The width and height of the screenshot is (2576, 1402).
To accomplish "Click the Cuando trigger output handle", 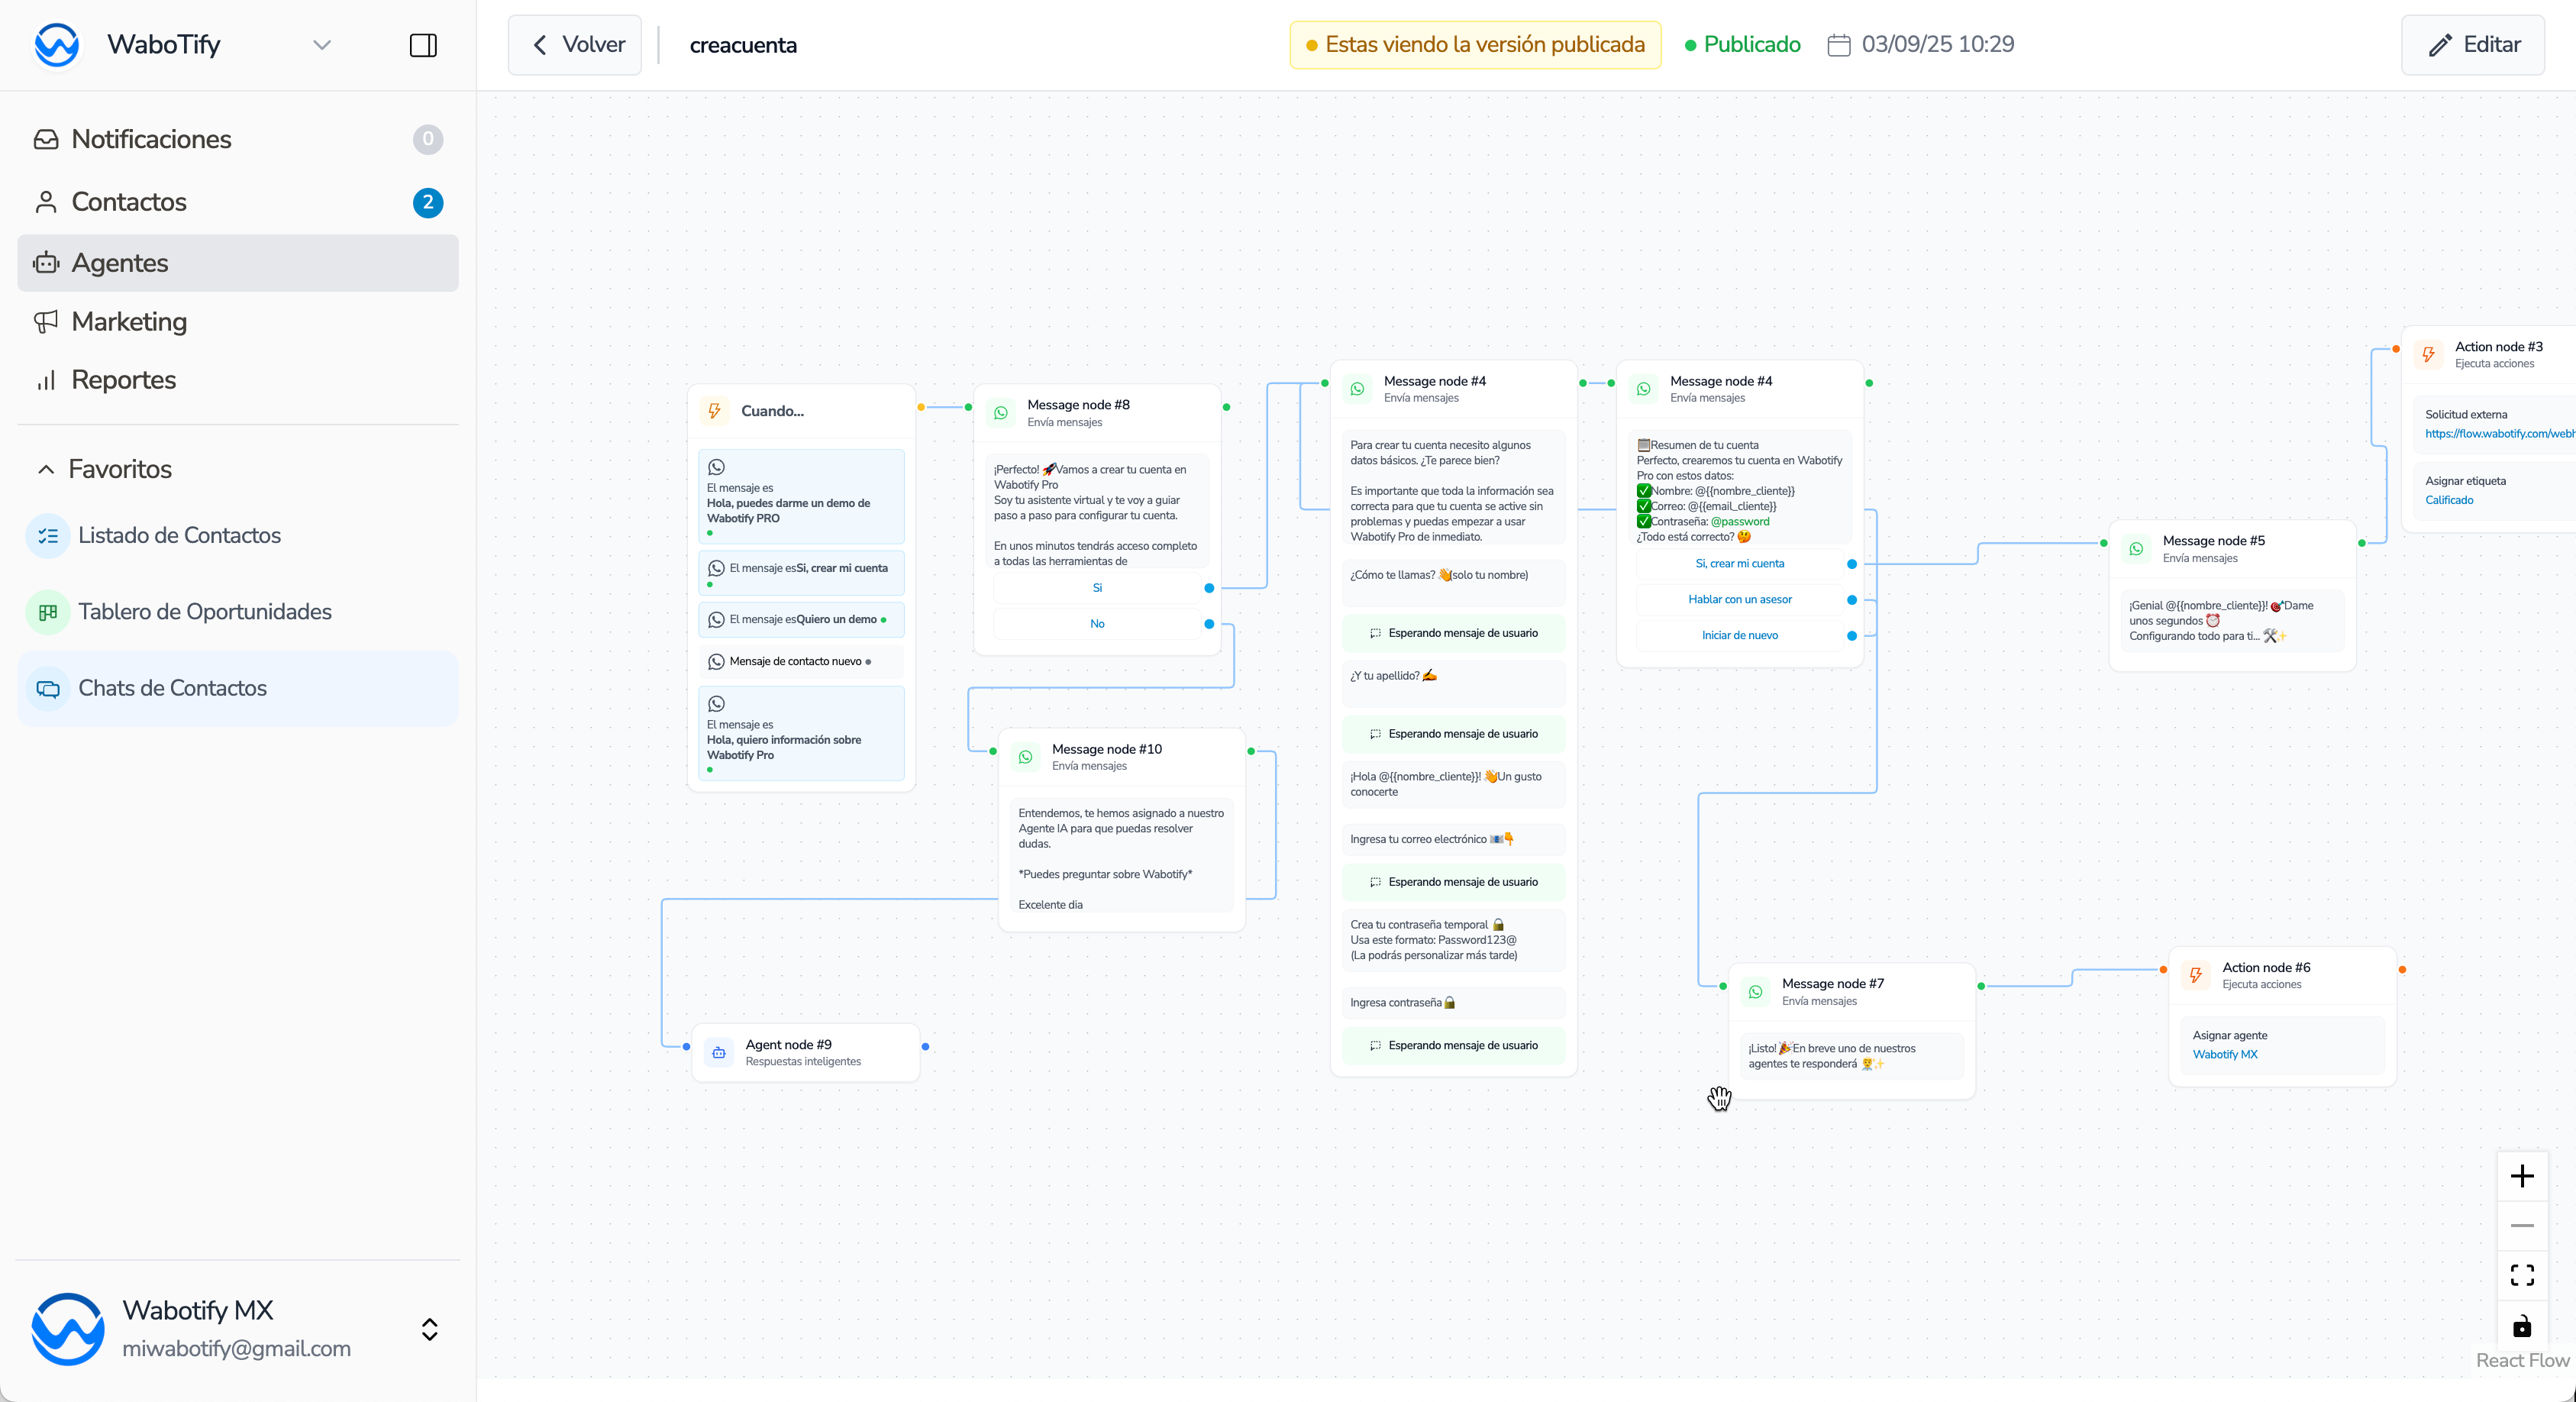I will 921,408.
